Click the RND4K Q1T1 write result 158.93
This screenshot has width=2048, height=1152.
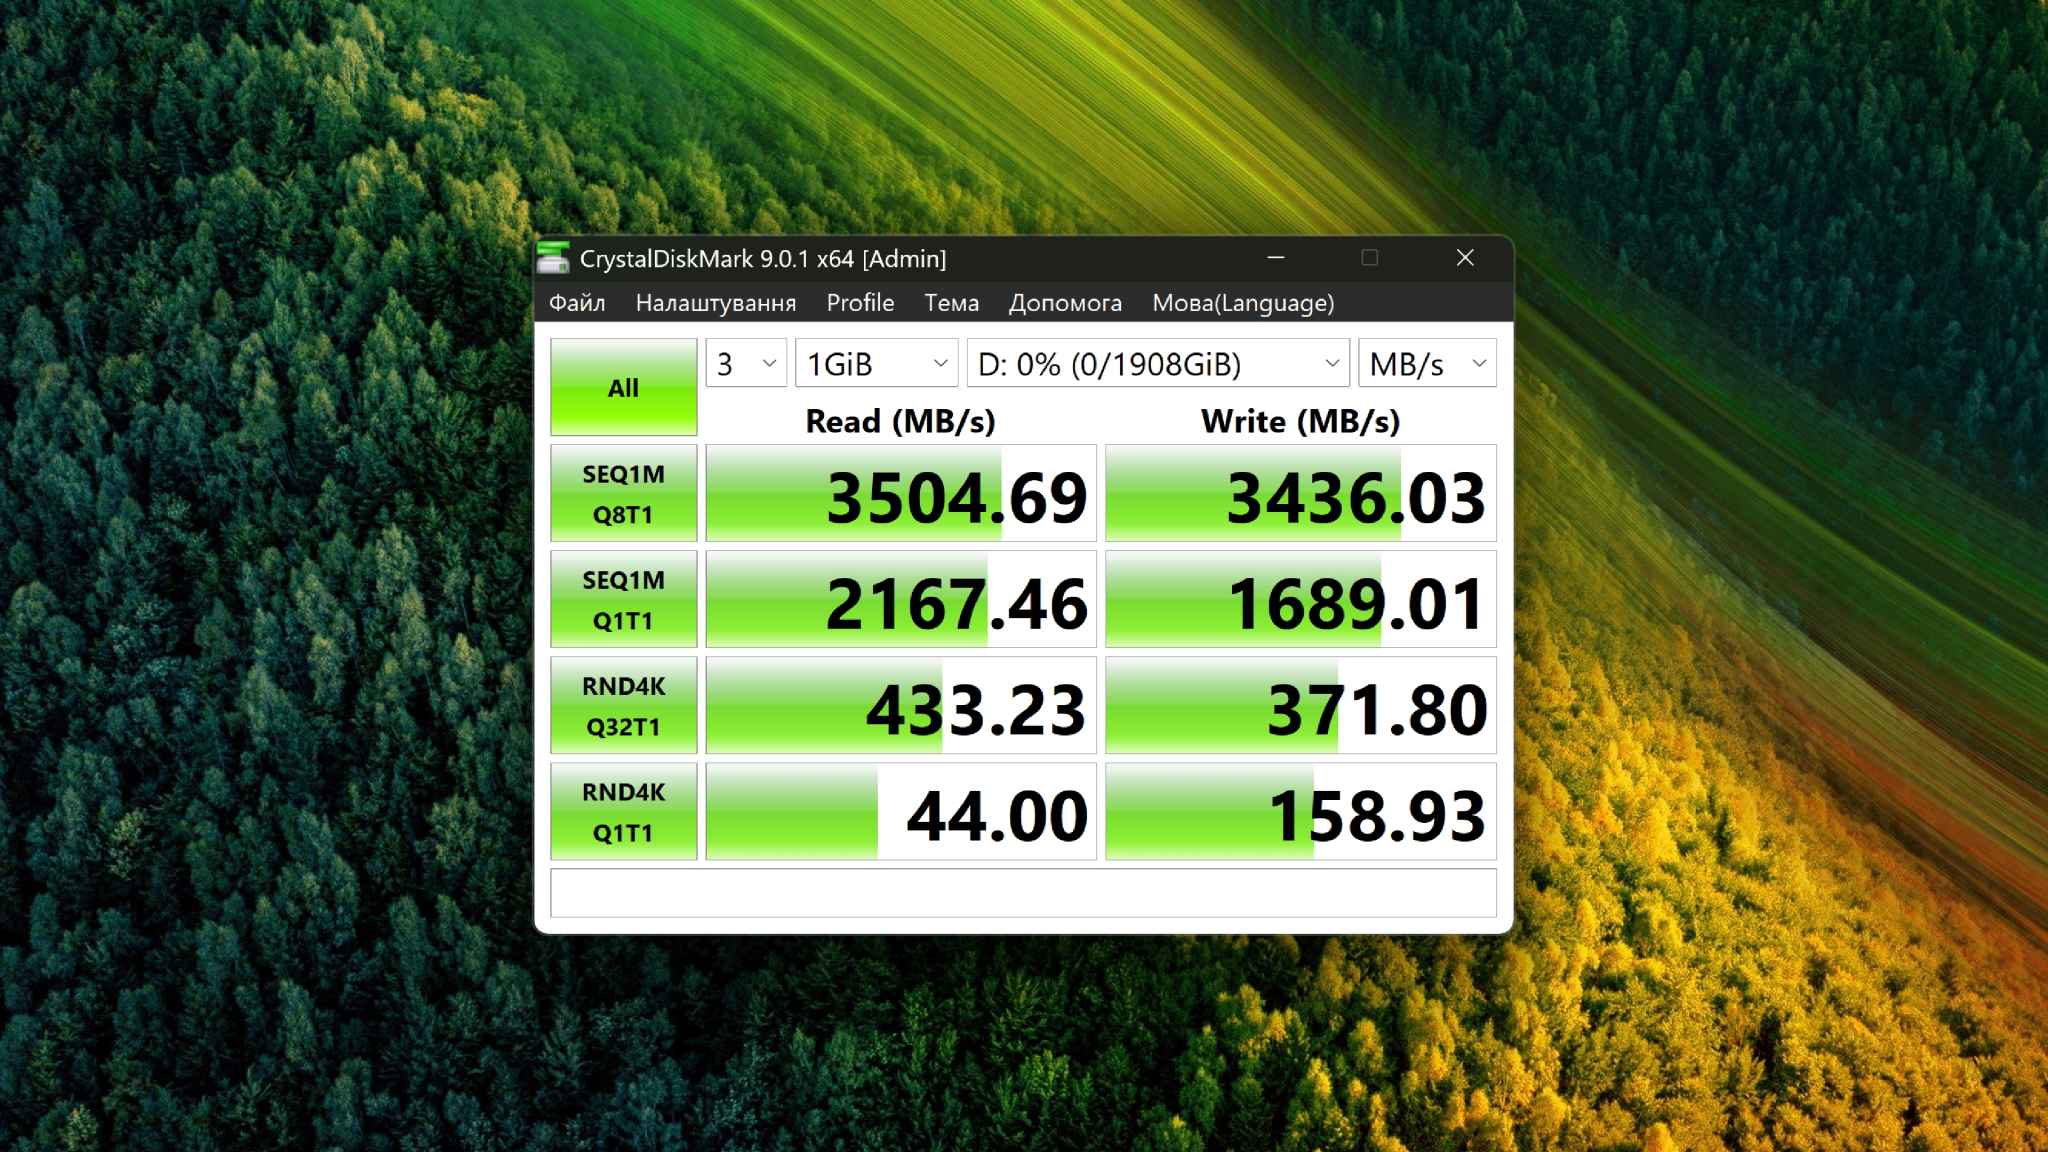pyautogui.click(x=1301, y=812)
